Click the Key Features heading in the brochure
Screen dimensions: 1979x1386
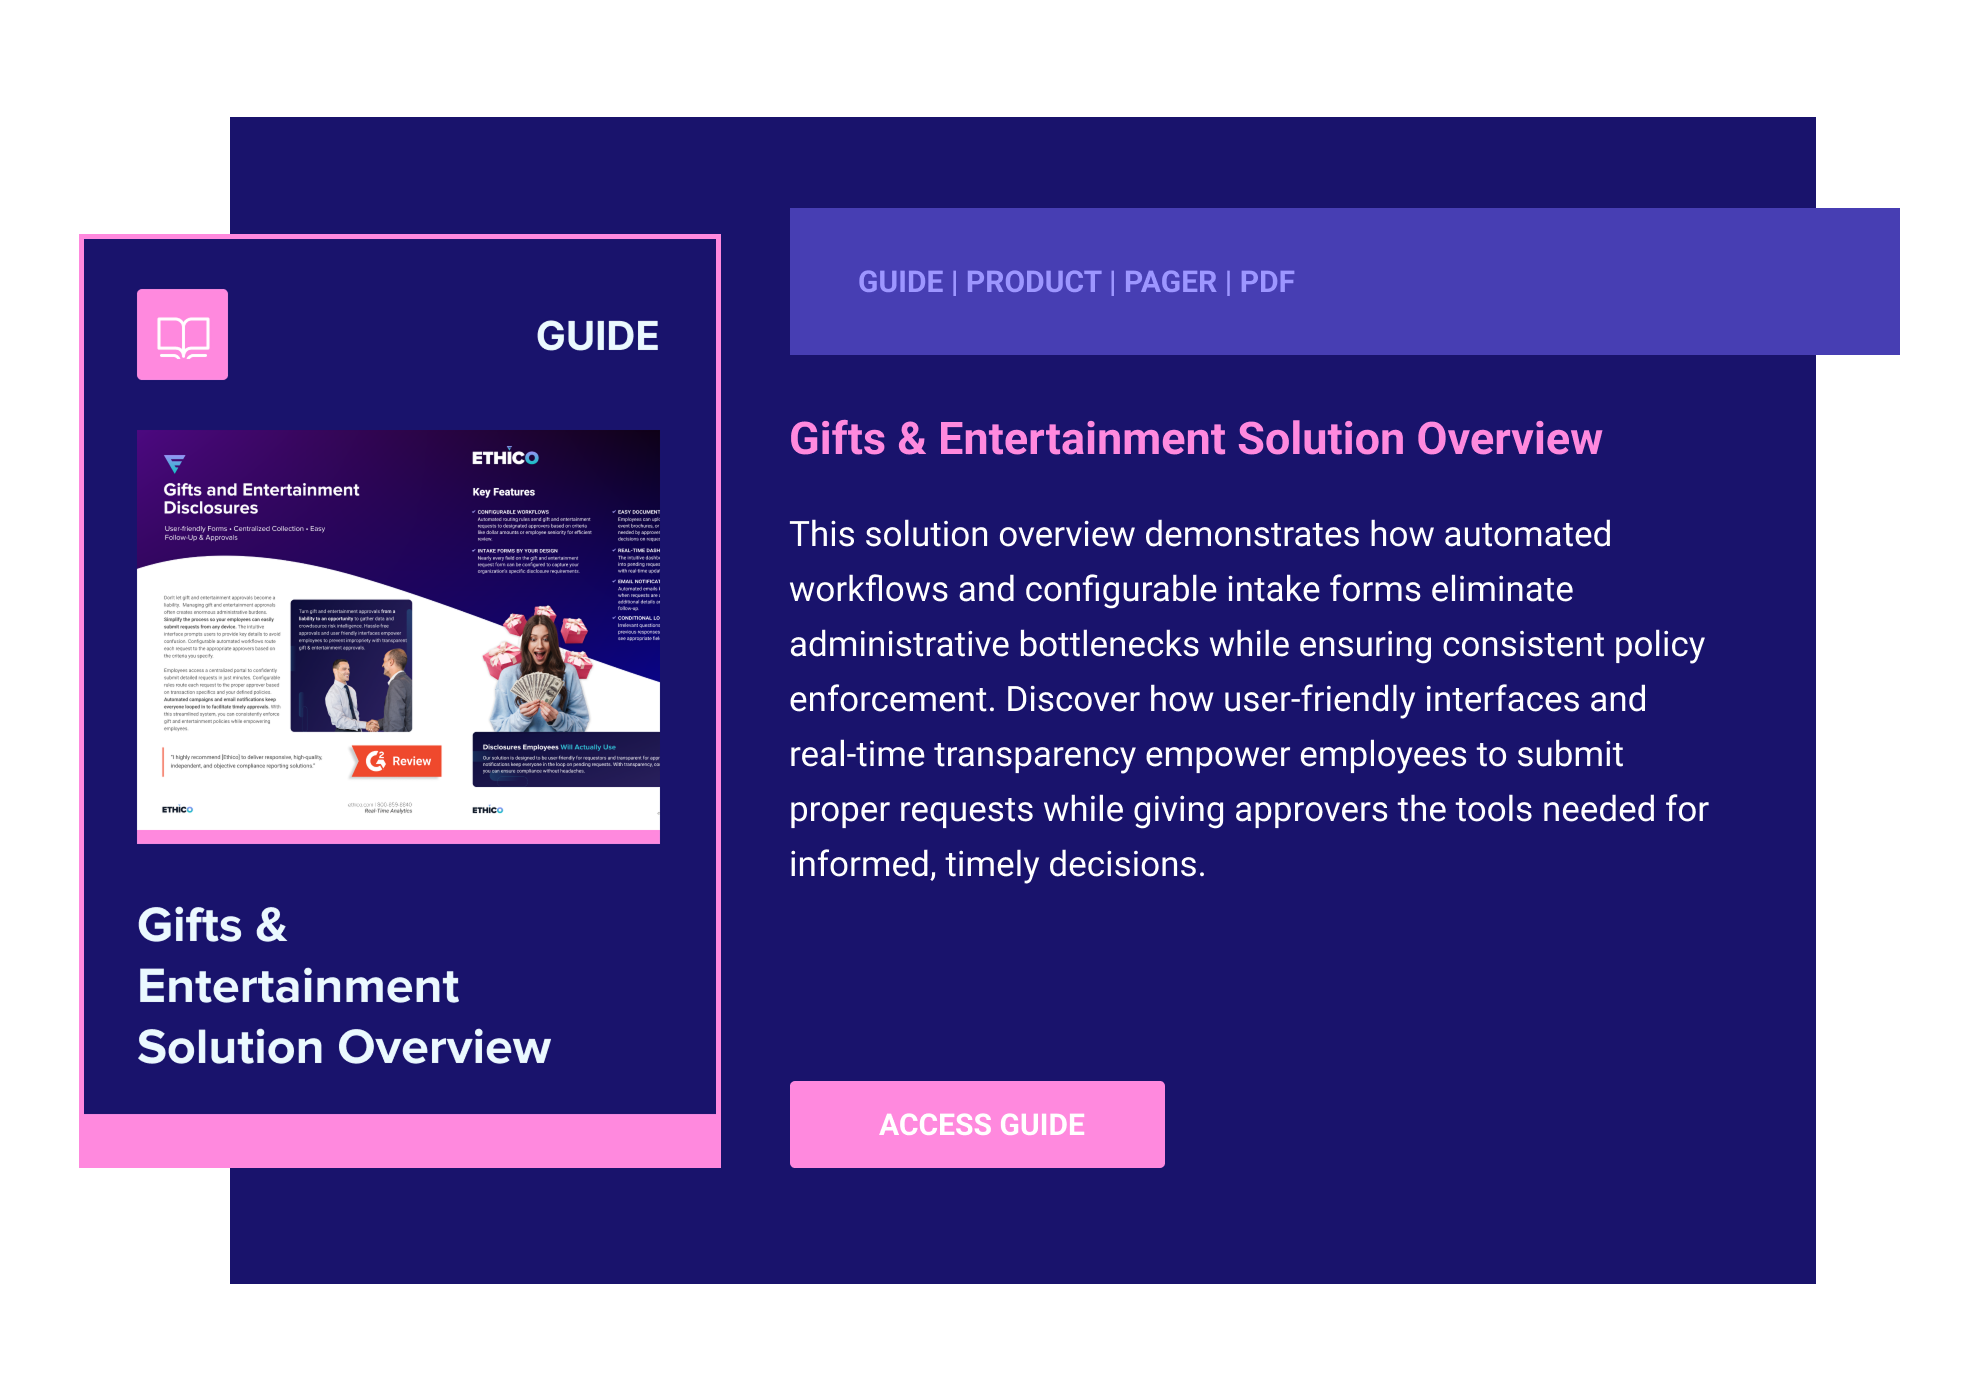pyautogui.click(x=503, y=492)
